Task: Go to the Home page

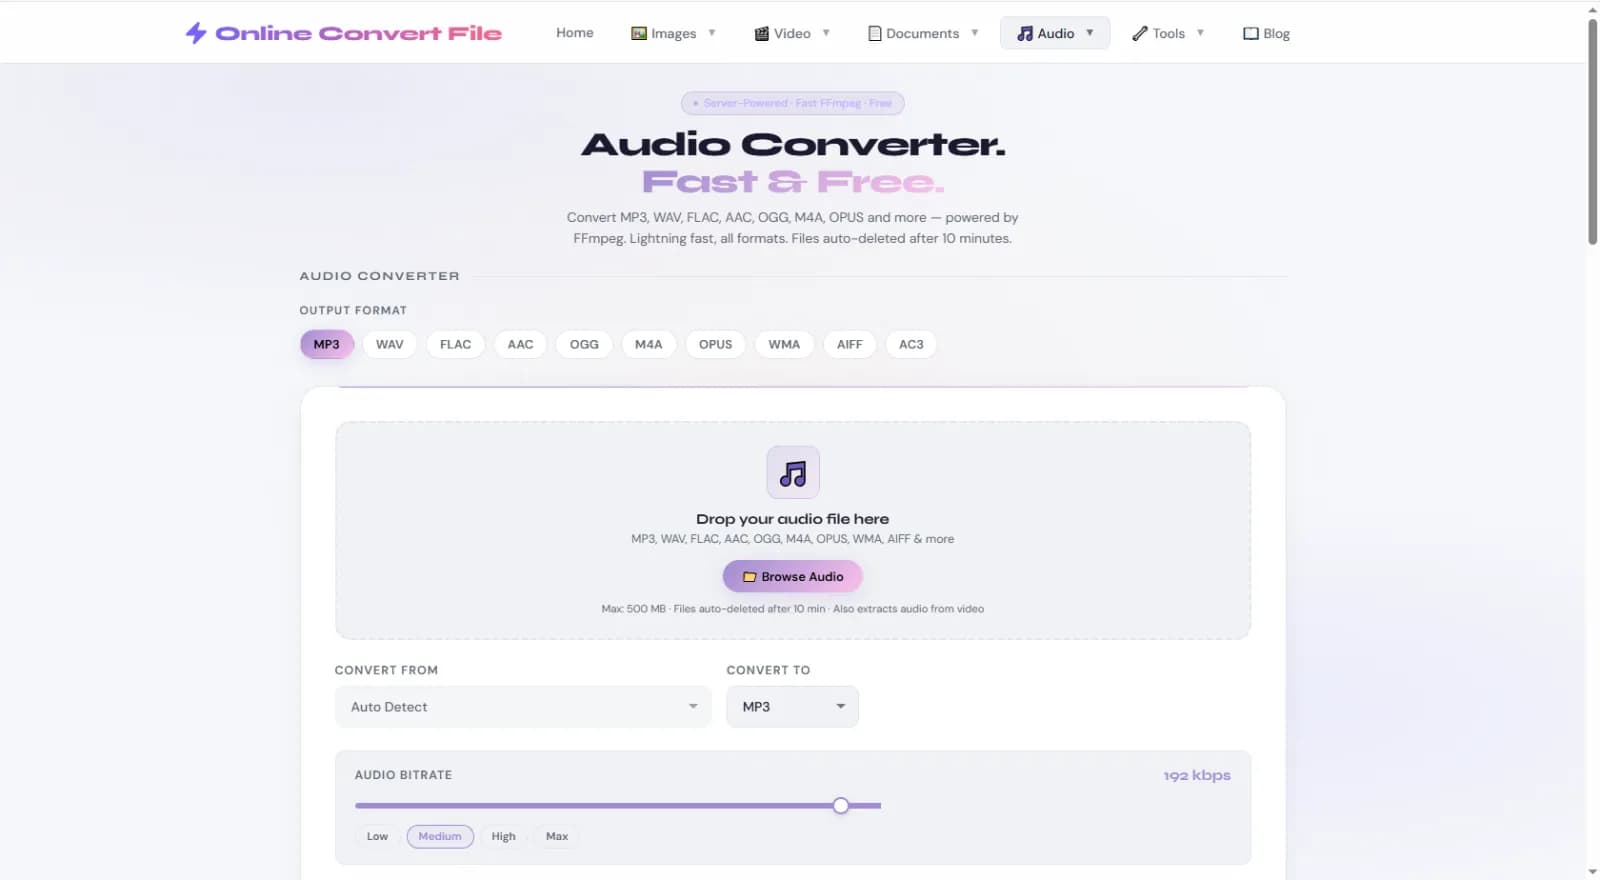Action: point(575,33)
